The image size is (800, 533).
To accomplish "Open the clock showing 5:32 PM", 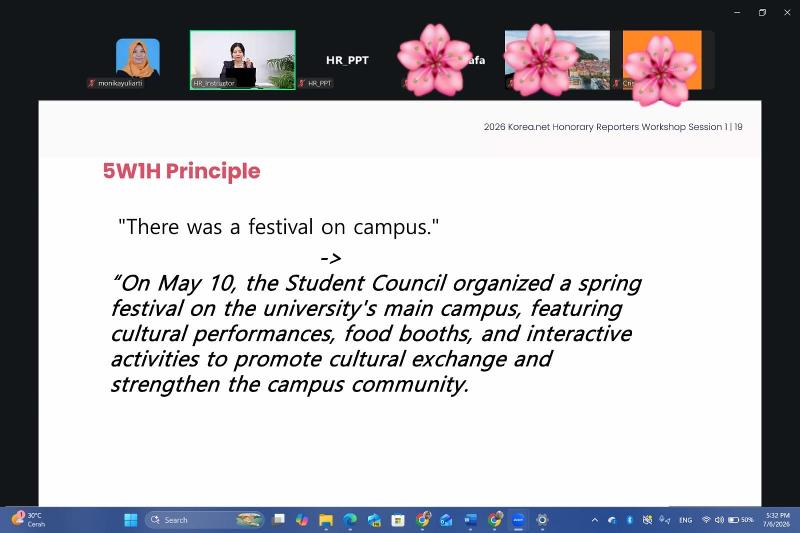I will [777, 520].
